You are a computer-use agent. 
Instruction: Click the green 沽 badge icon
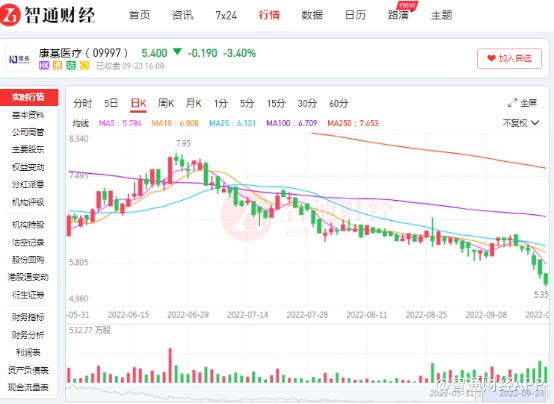click(71, 66)
